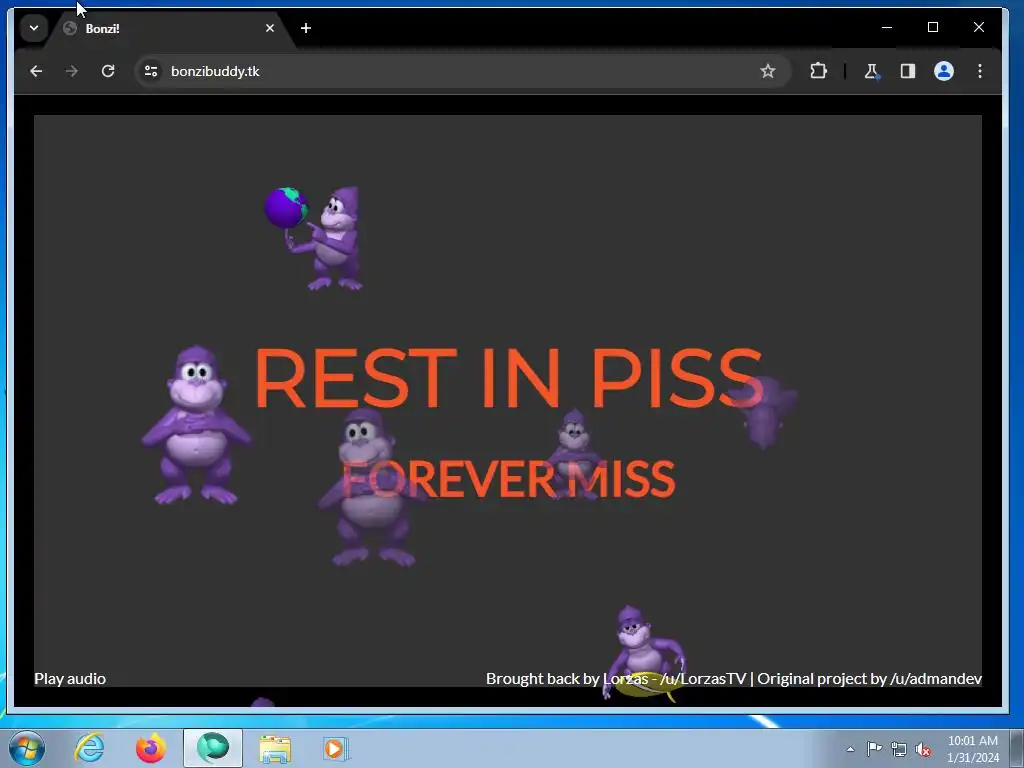Click the Bonzi holding the globe

pyautogui.click(x=315, y=239)
